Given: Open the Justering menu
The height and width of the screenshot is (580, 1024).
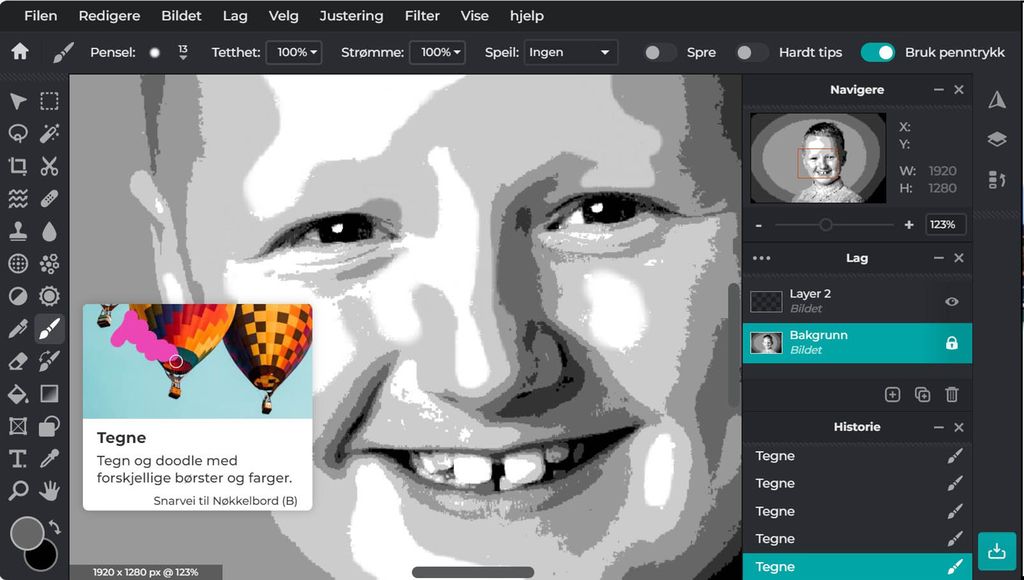Looking at the screenshot, I should click(x=351, y=16).
